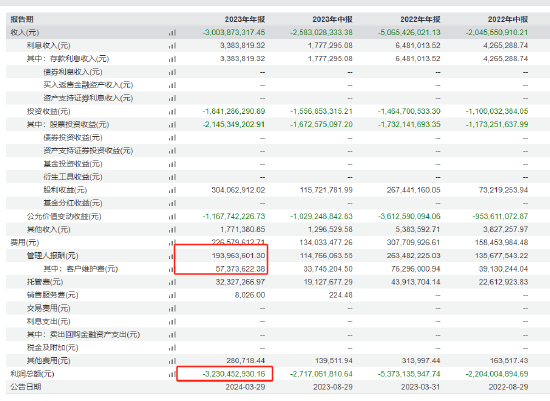
Task: Select value -2,583,028,333.38
Action: [321, 33]
